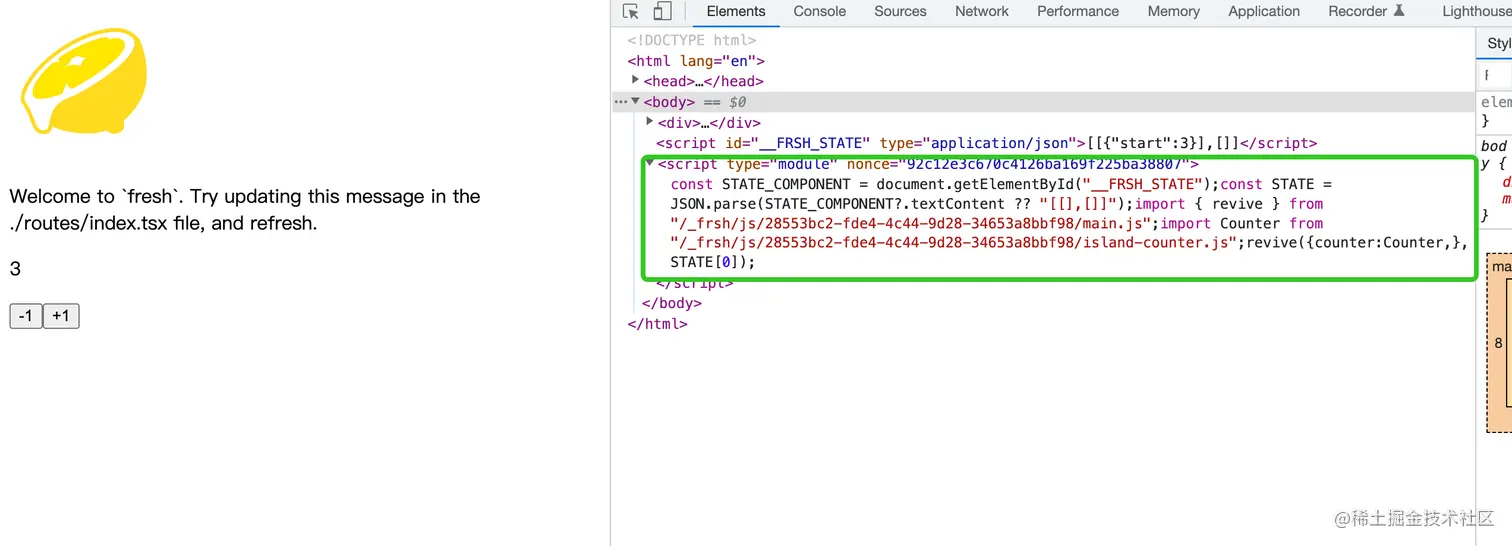Open the Styles sub-tab in the sidebar

[1498, 43]
